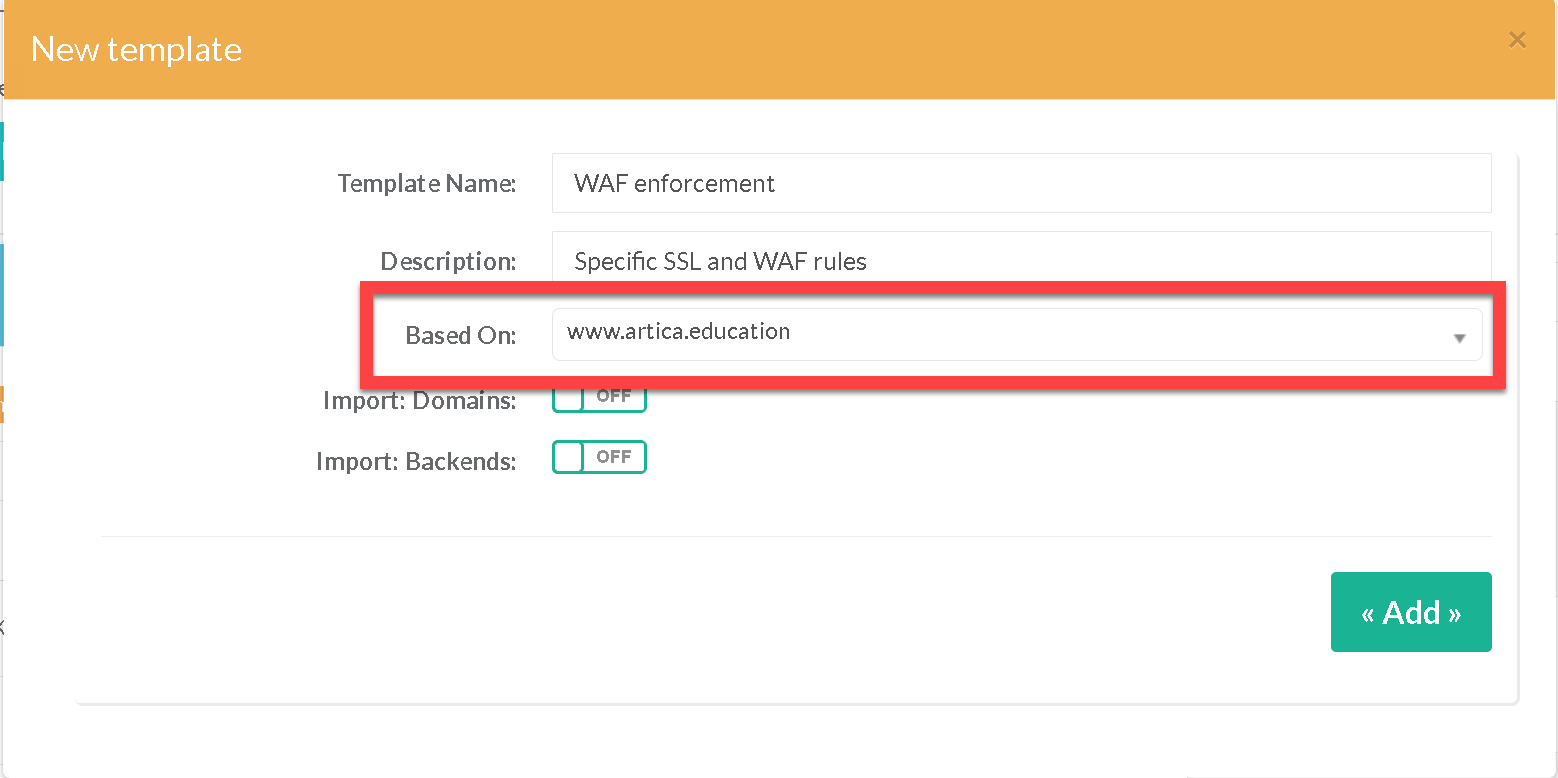Click the Based On label
The image size is (1558, 778).
460,336
